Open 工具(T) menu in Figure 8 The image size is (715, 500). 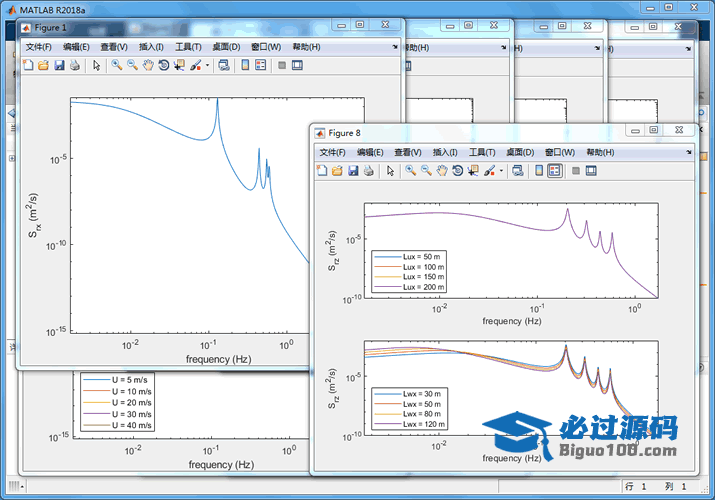[x=482, y=152]
